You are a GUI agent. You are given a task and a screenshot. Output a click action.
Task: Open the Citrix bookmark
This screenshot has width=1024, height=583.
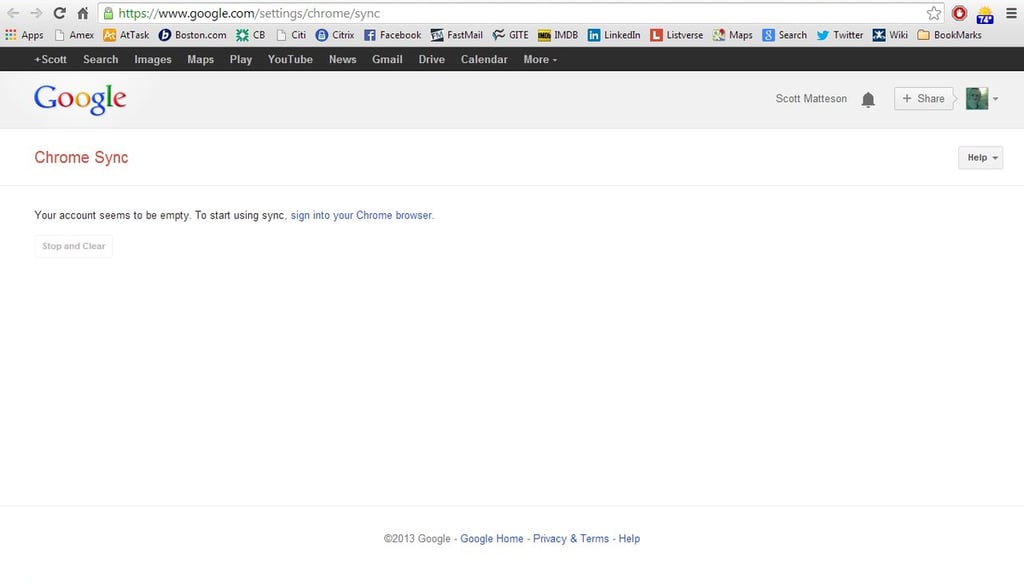pos(335,35)
